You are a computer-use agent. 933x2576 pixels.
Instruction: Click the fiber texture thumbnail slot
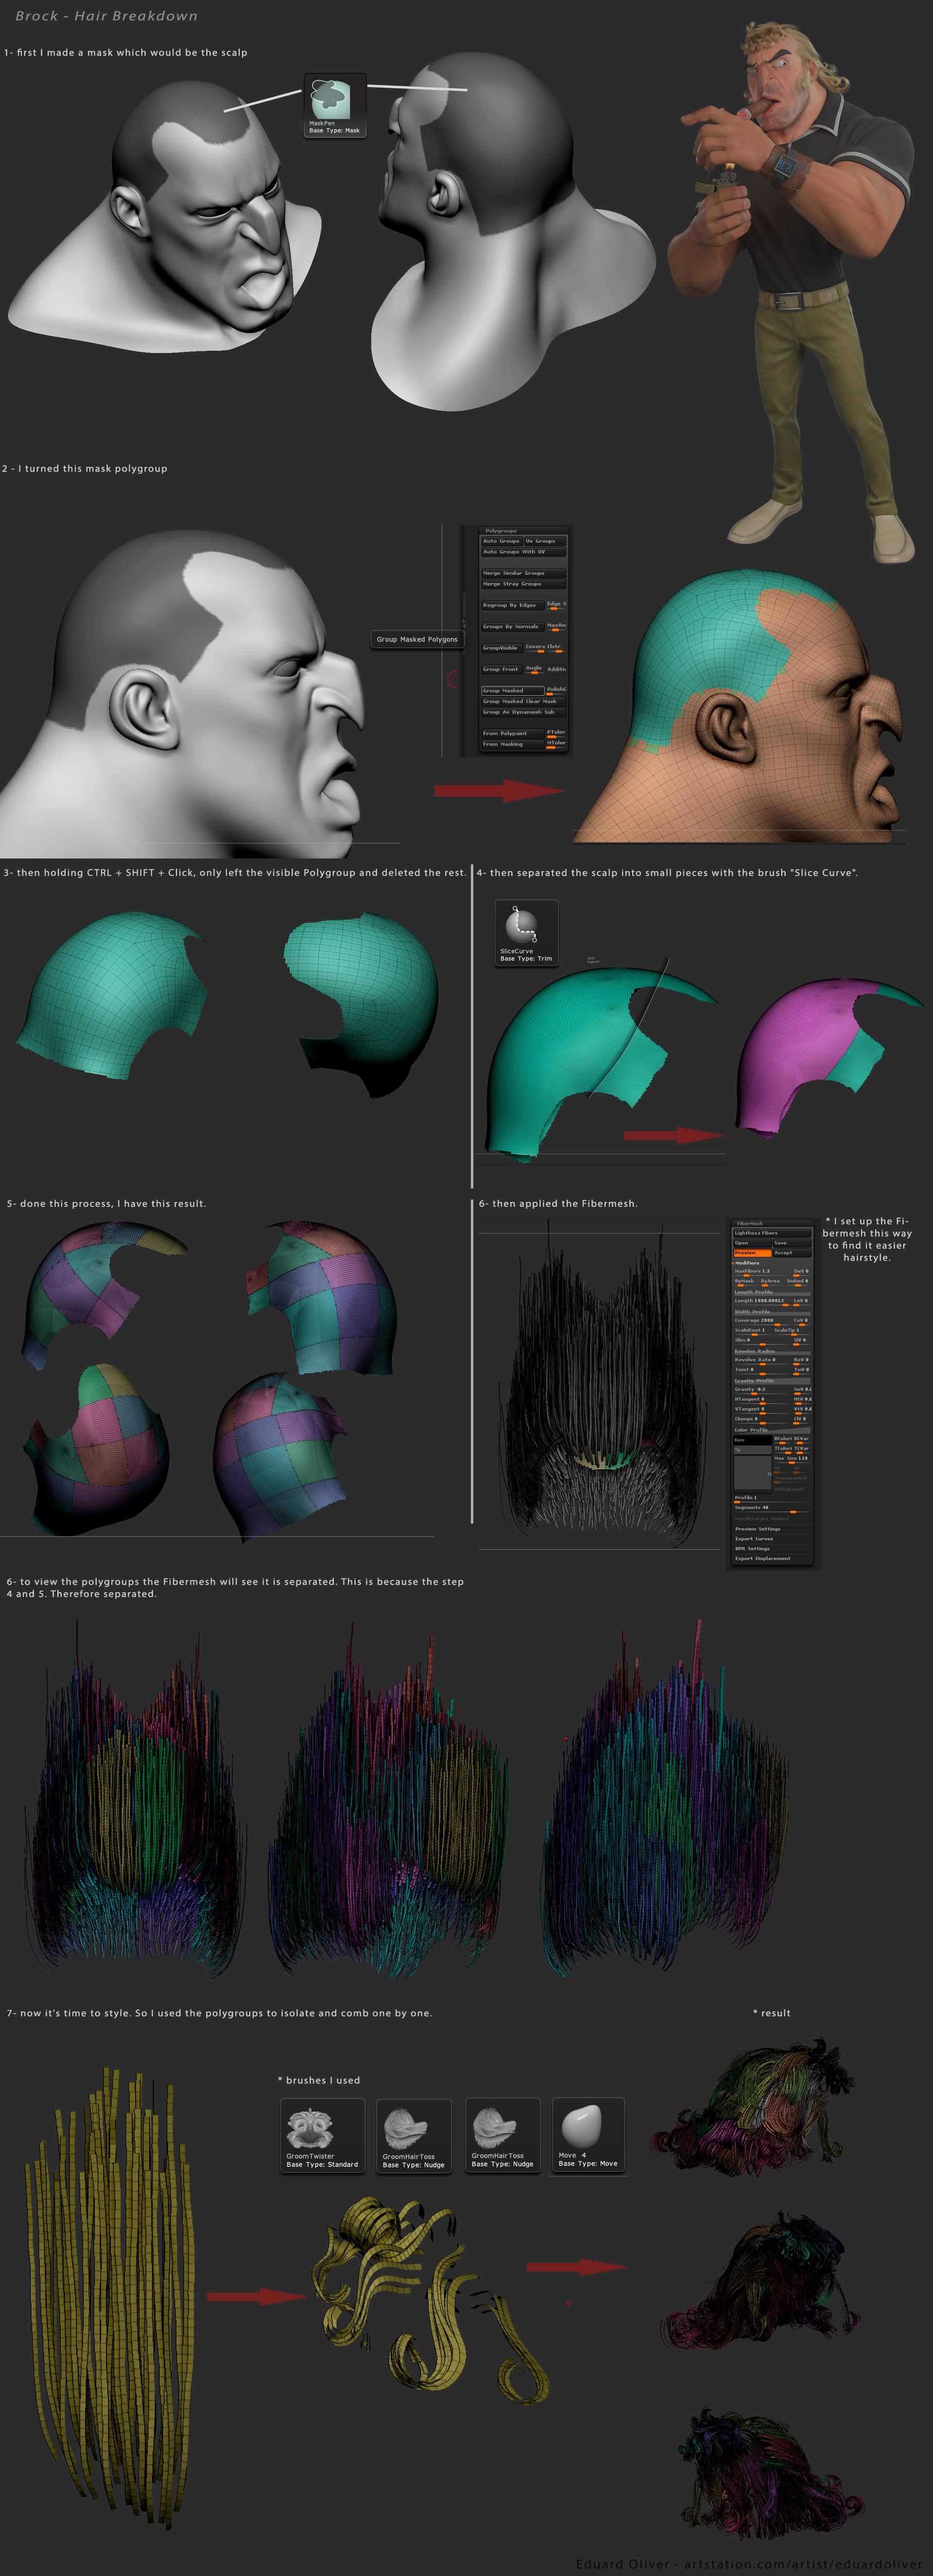pos(753,1475)
